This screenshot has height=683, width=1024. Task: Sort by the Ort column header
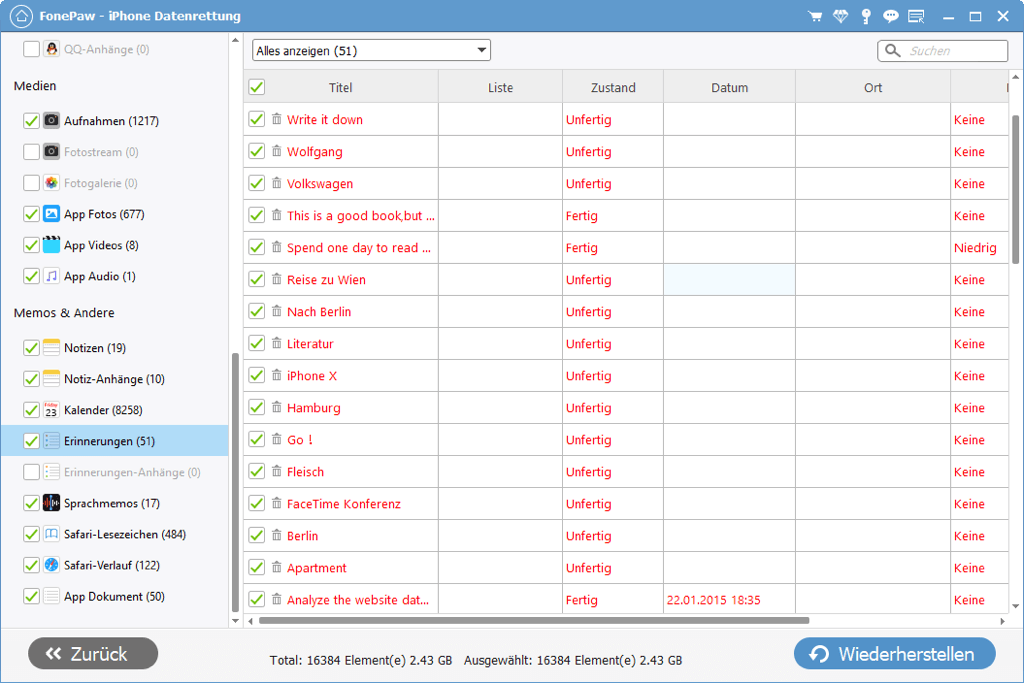point(873,87)
